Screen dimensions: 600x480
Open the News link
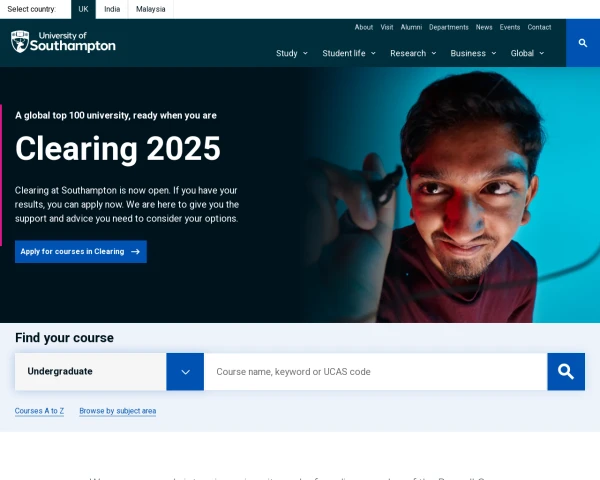484,27
